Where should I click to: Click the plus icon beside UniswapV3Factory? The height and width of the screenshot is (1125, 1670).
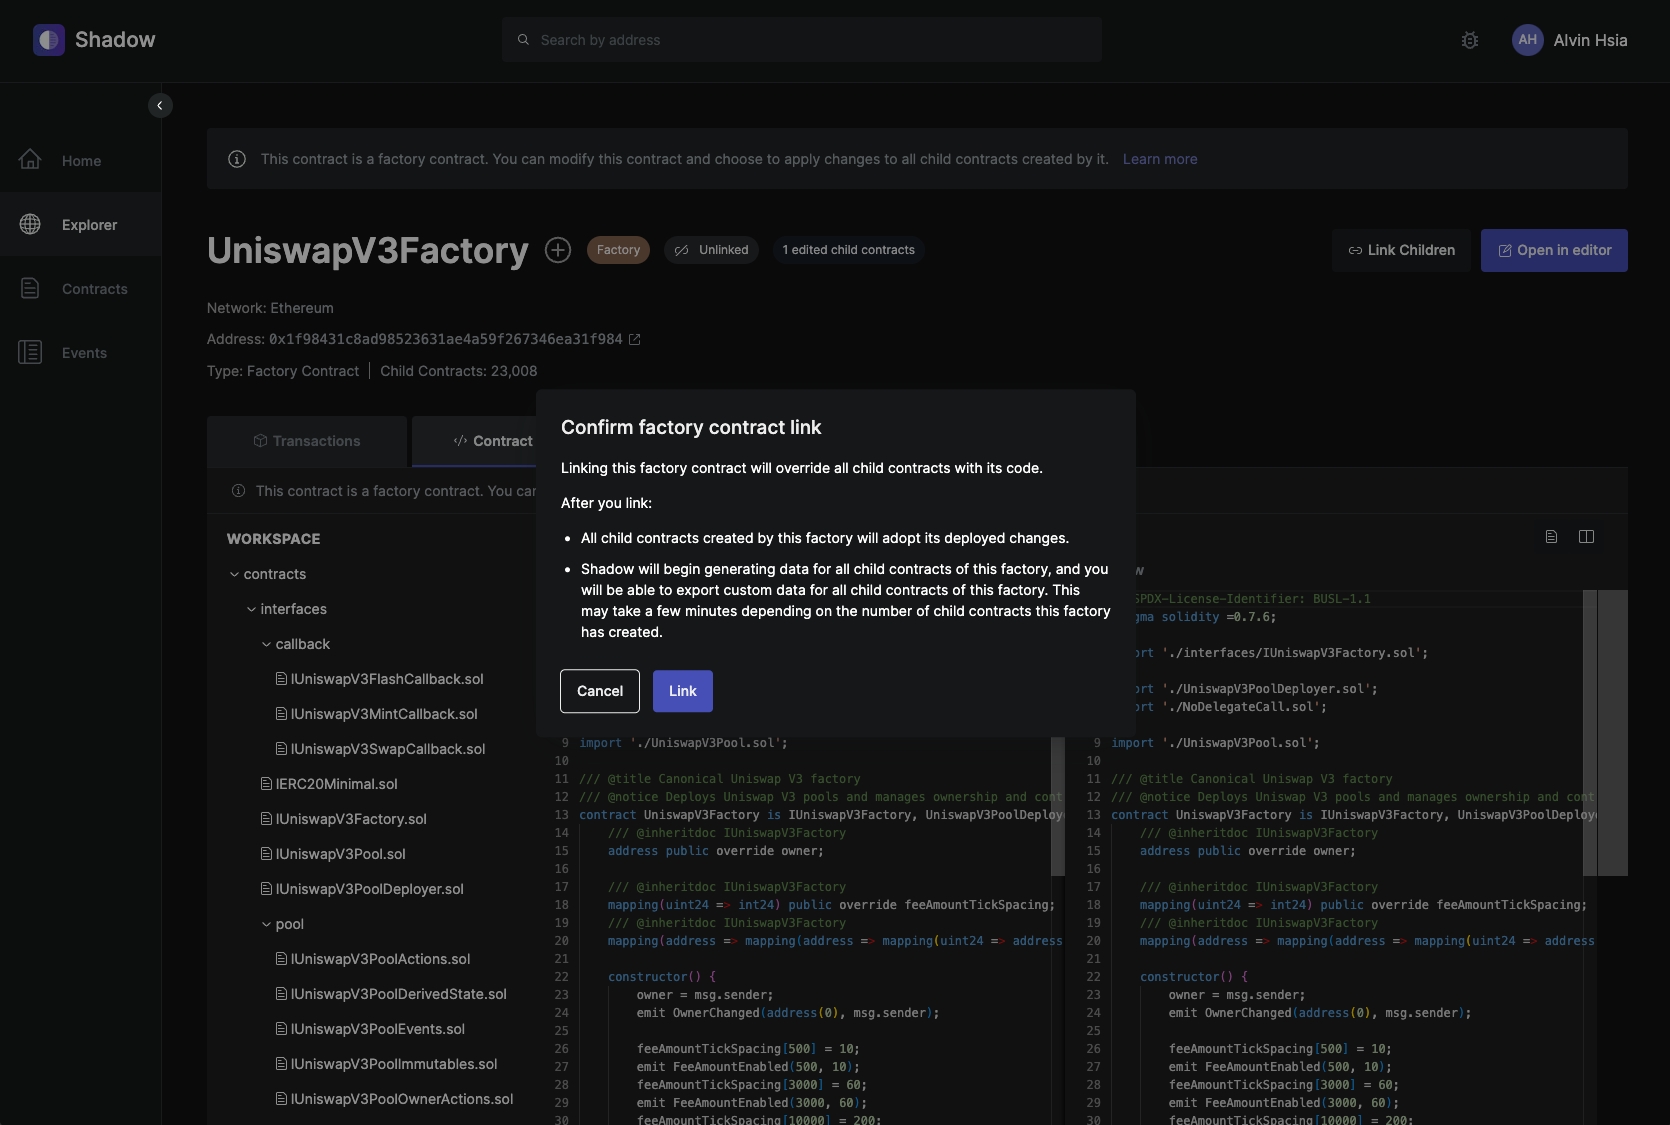click(558, 250)
